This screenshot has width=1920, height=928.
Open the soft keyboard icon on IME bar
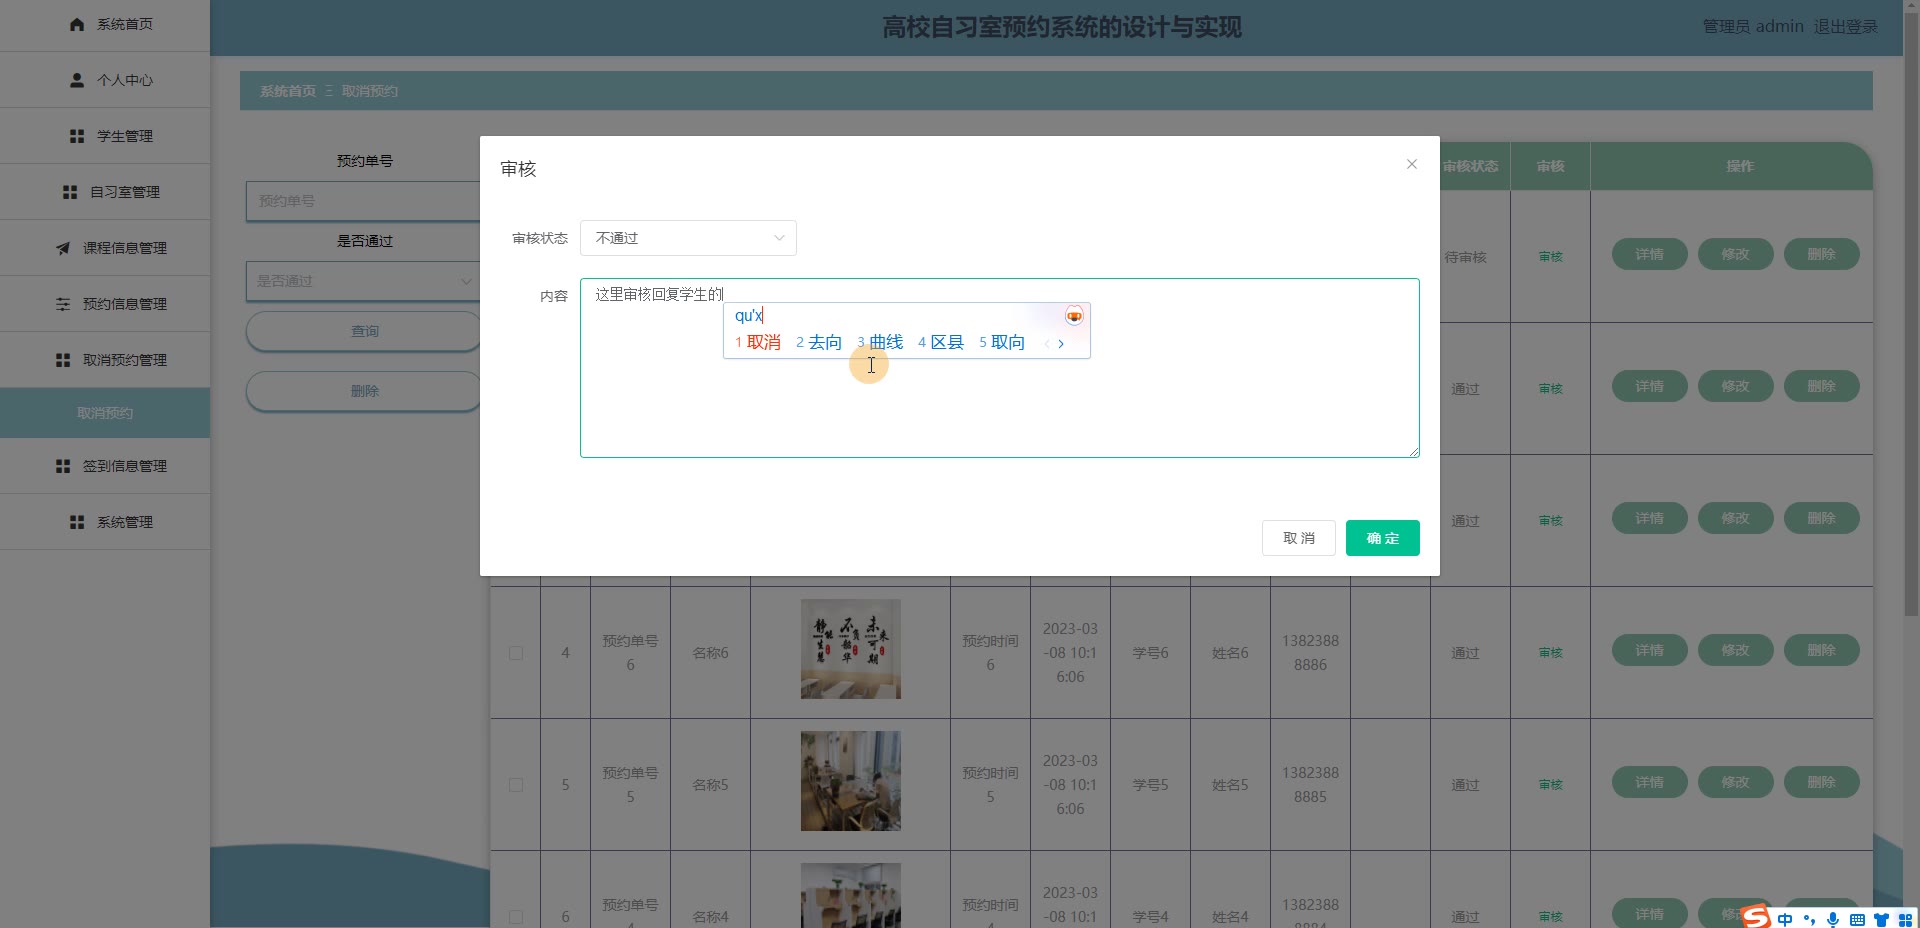[x=1857, y=919]
